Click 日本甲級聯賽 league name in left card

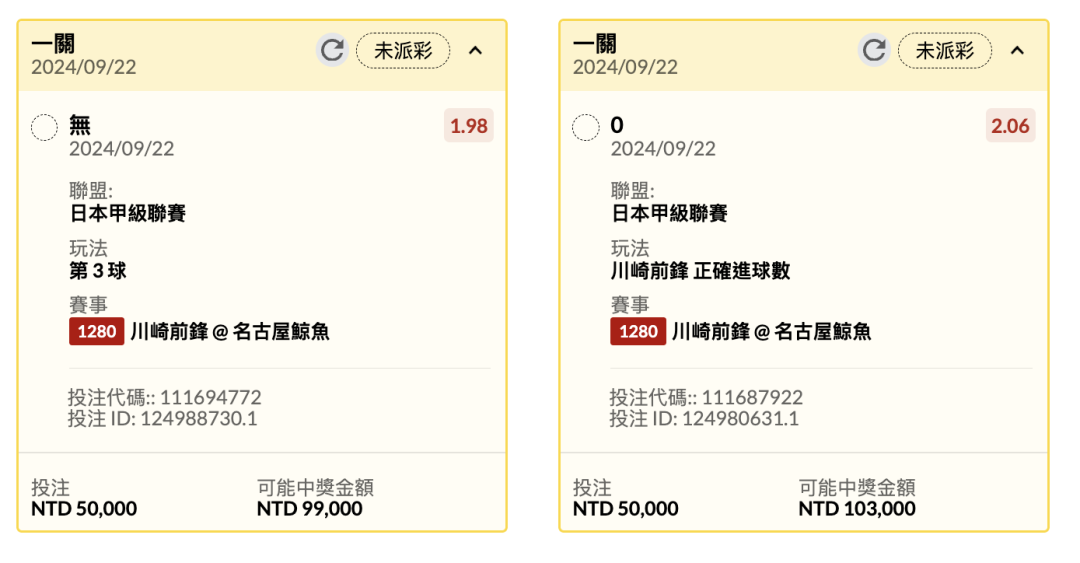(128, 213)
